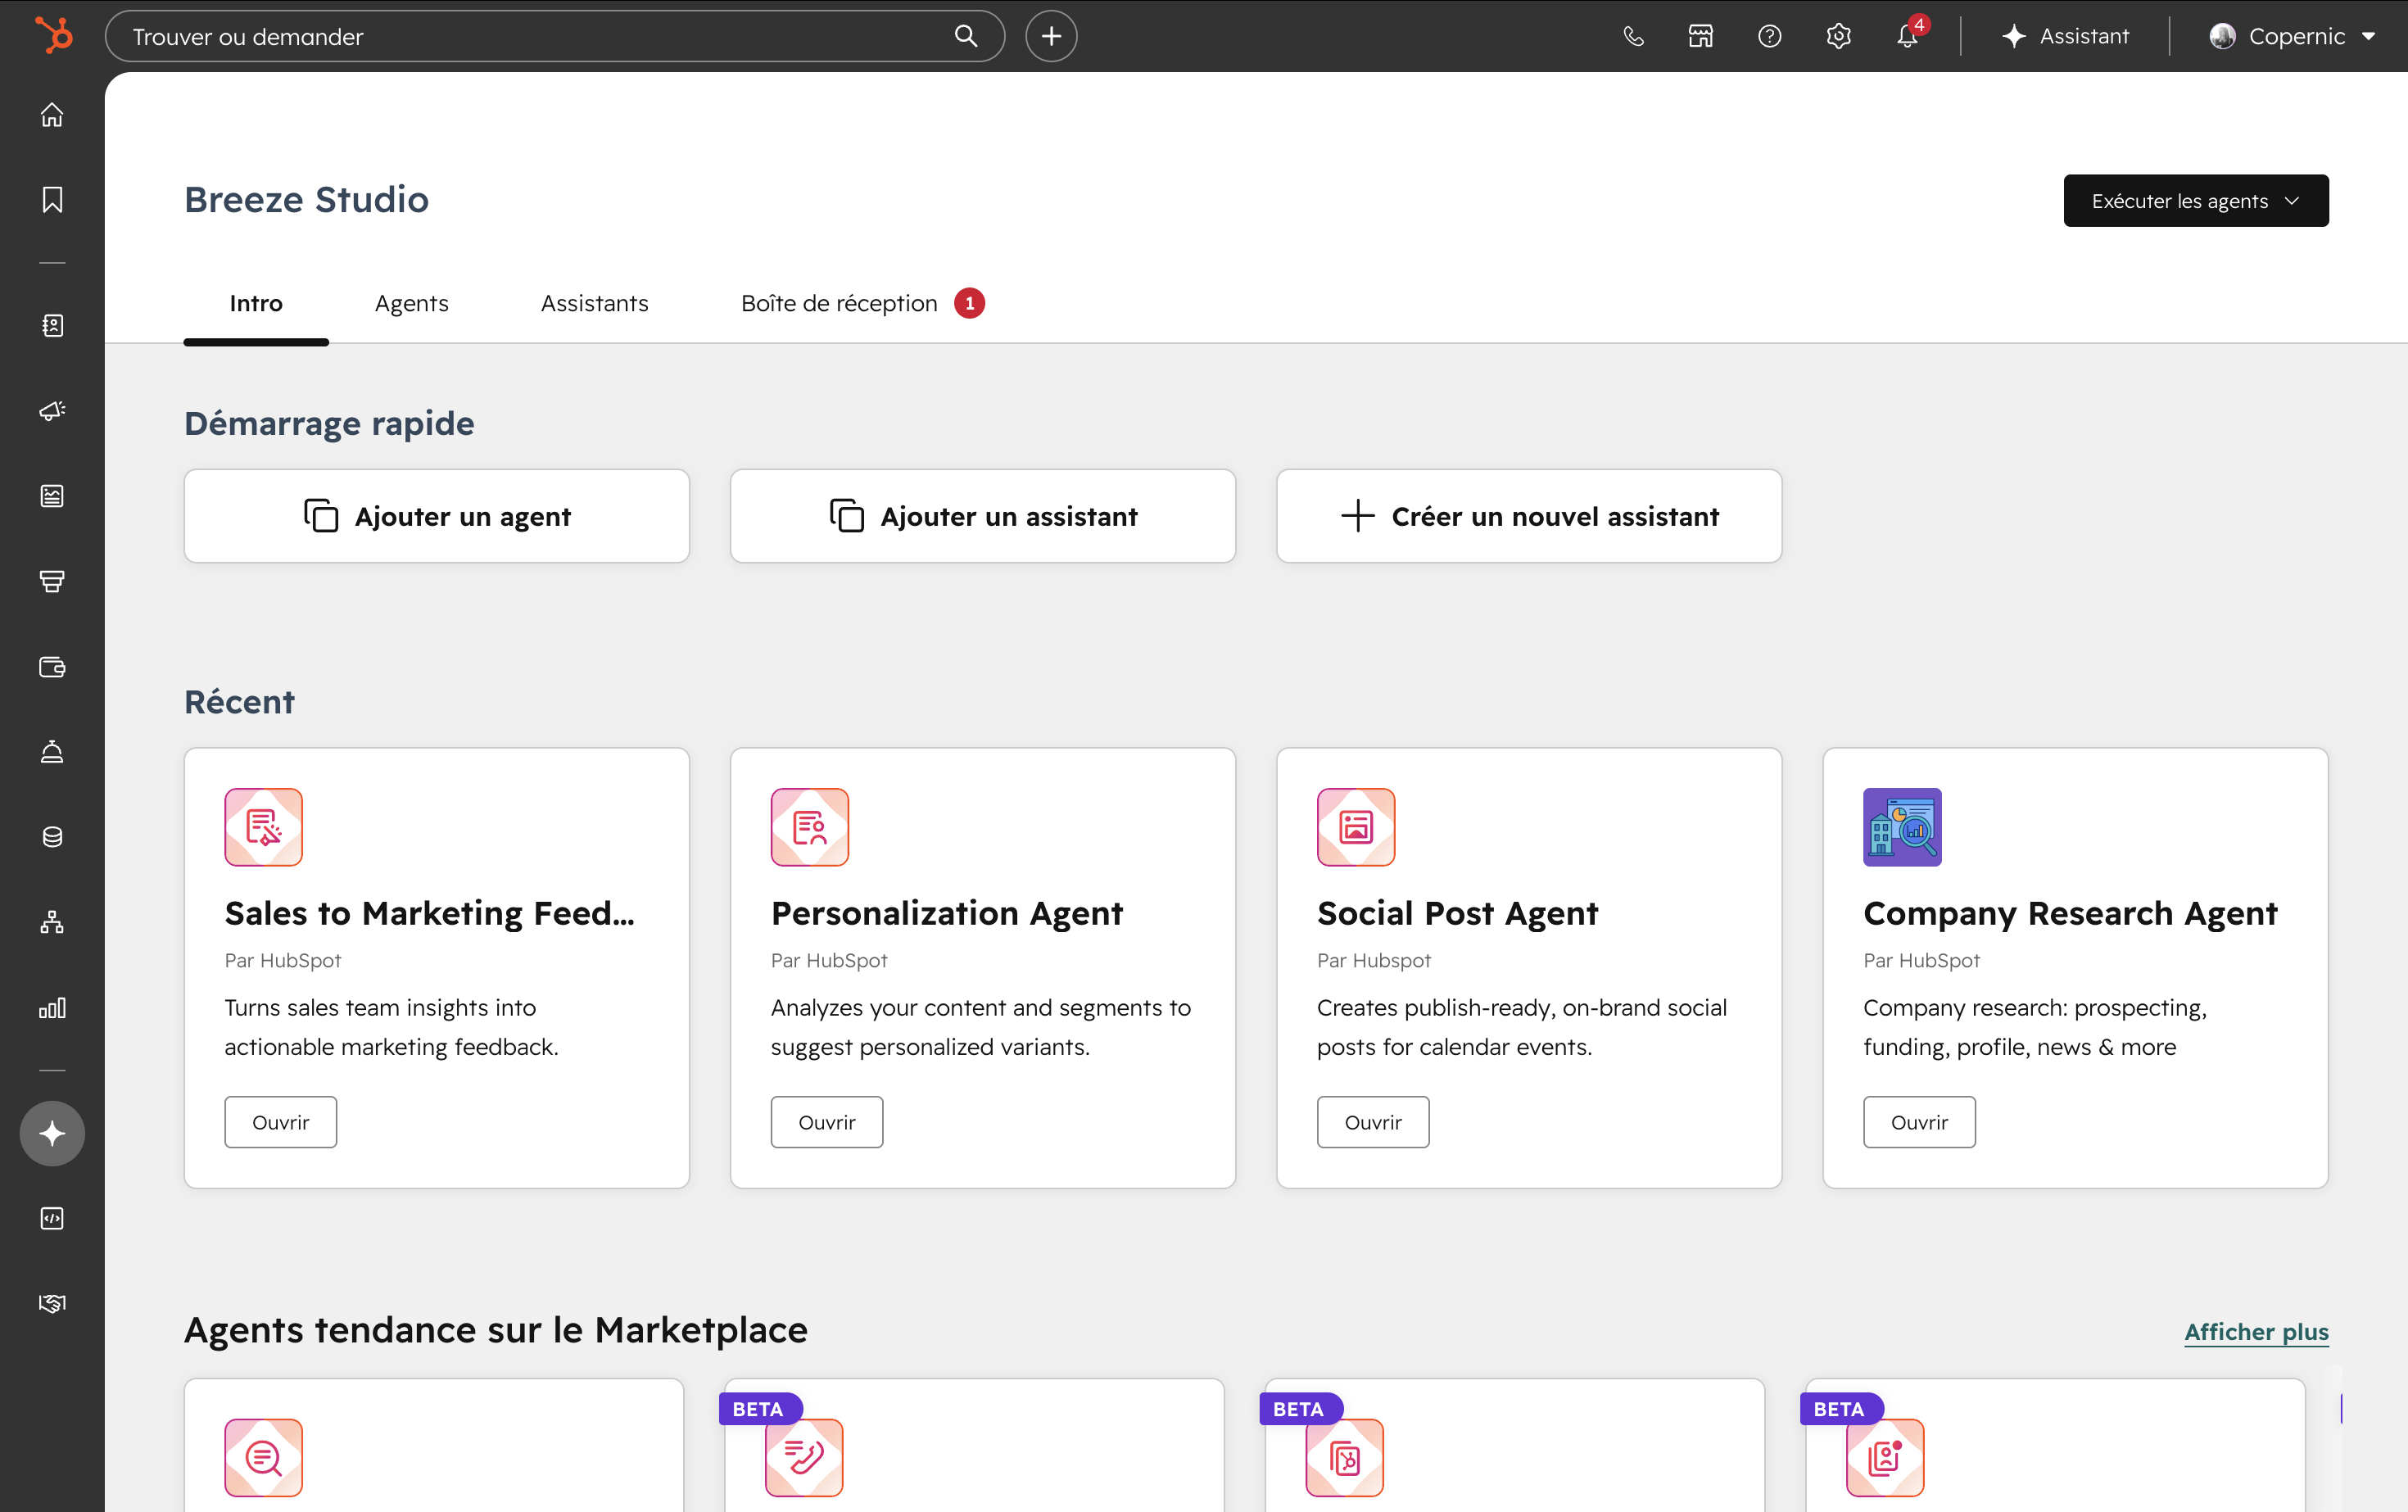Click the Social Post Agent title
This screenshot has height=1512, width=2408.
[x=1458, y=913]
